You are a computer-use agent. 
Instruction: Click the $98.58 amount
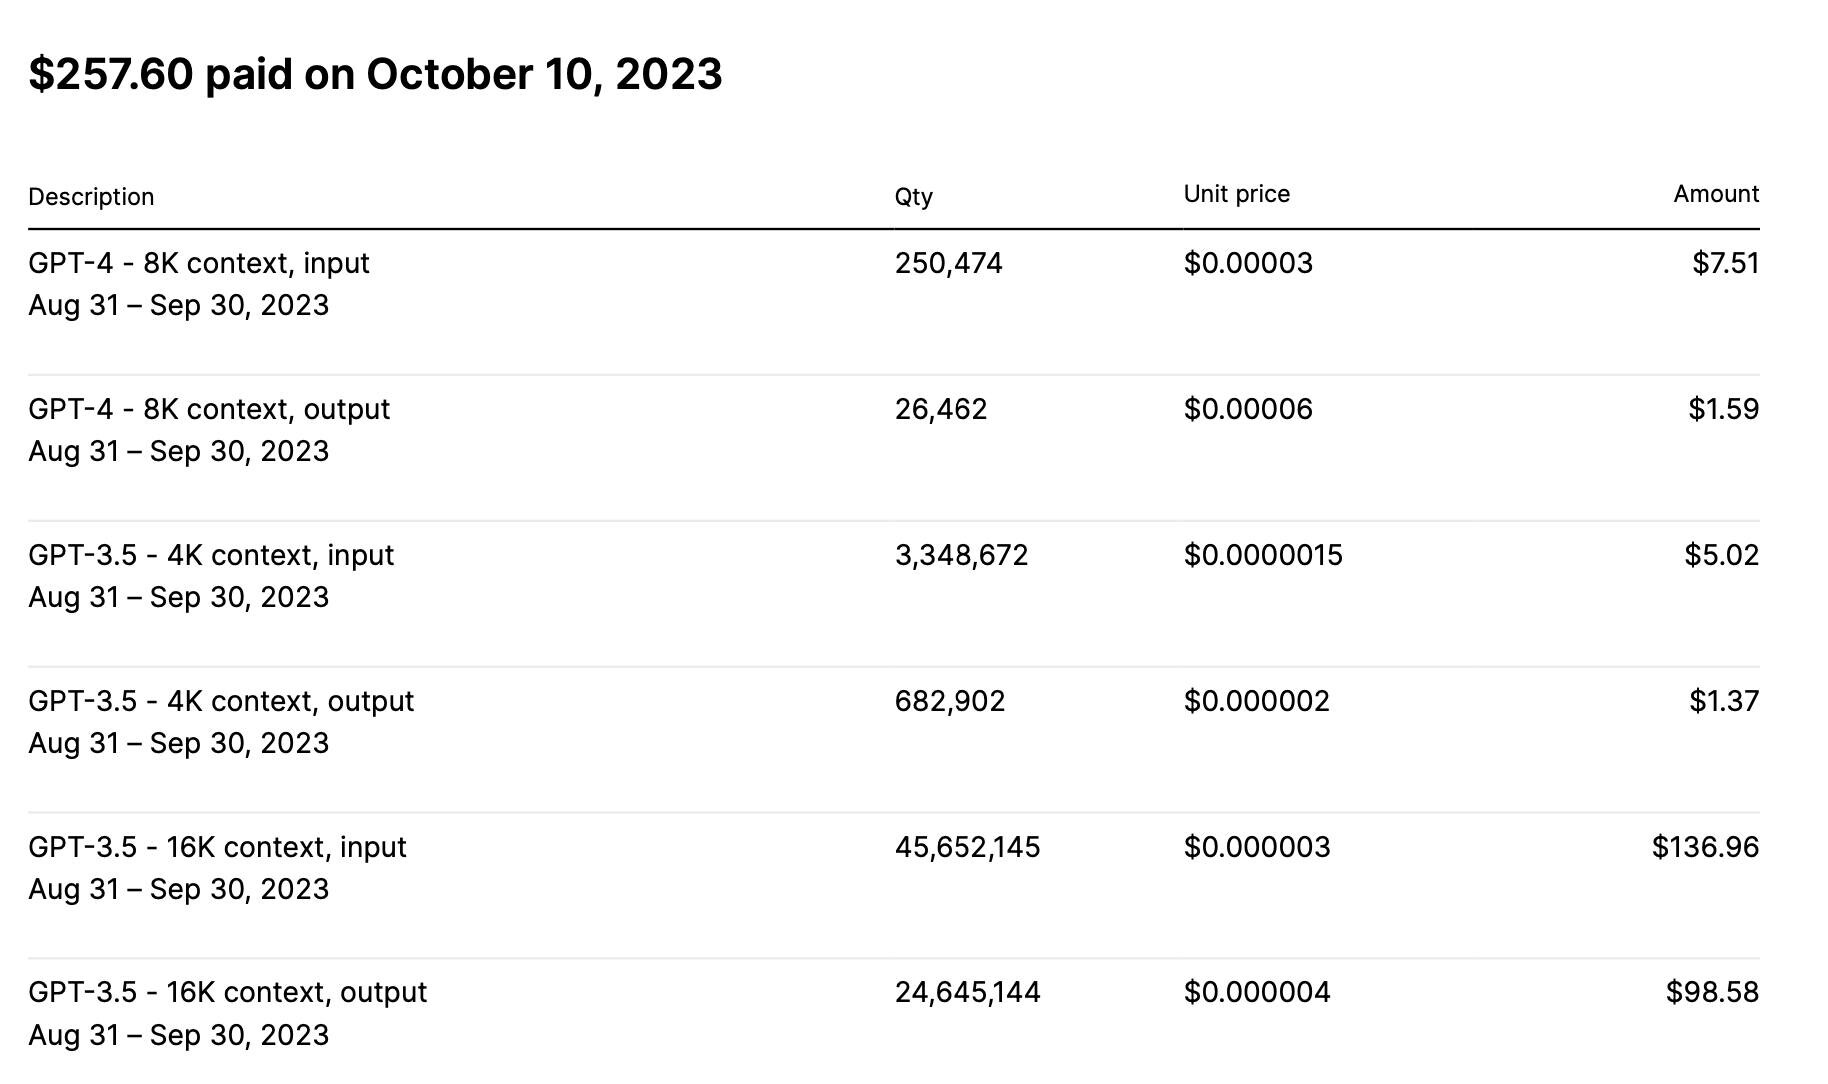1712,992
